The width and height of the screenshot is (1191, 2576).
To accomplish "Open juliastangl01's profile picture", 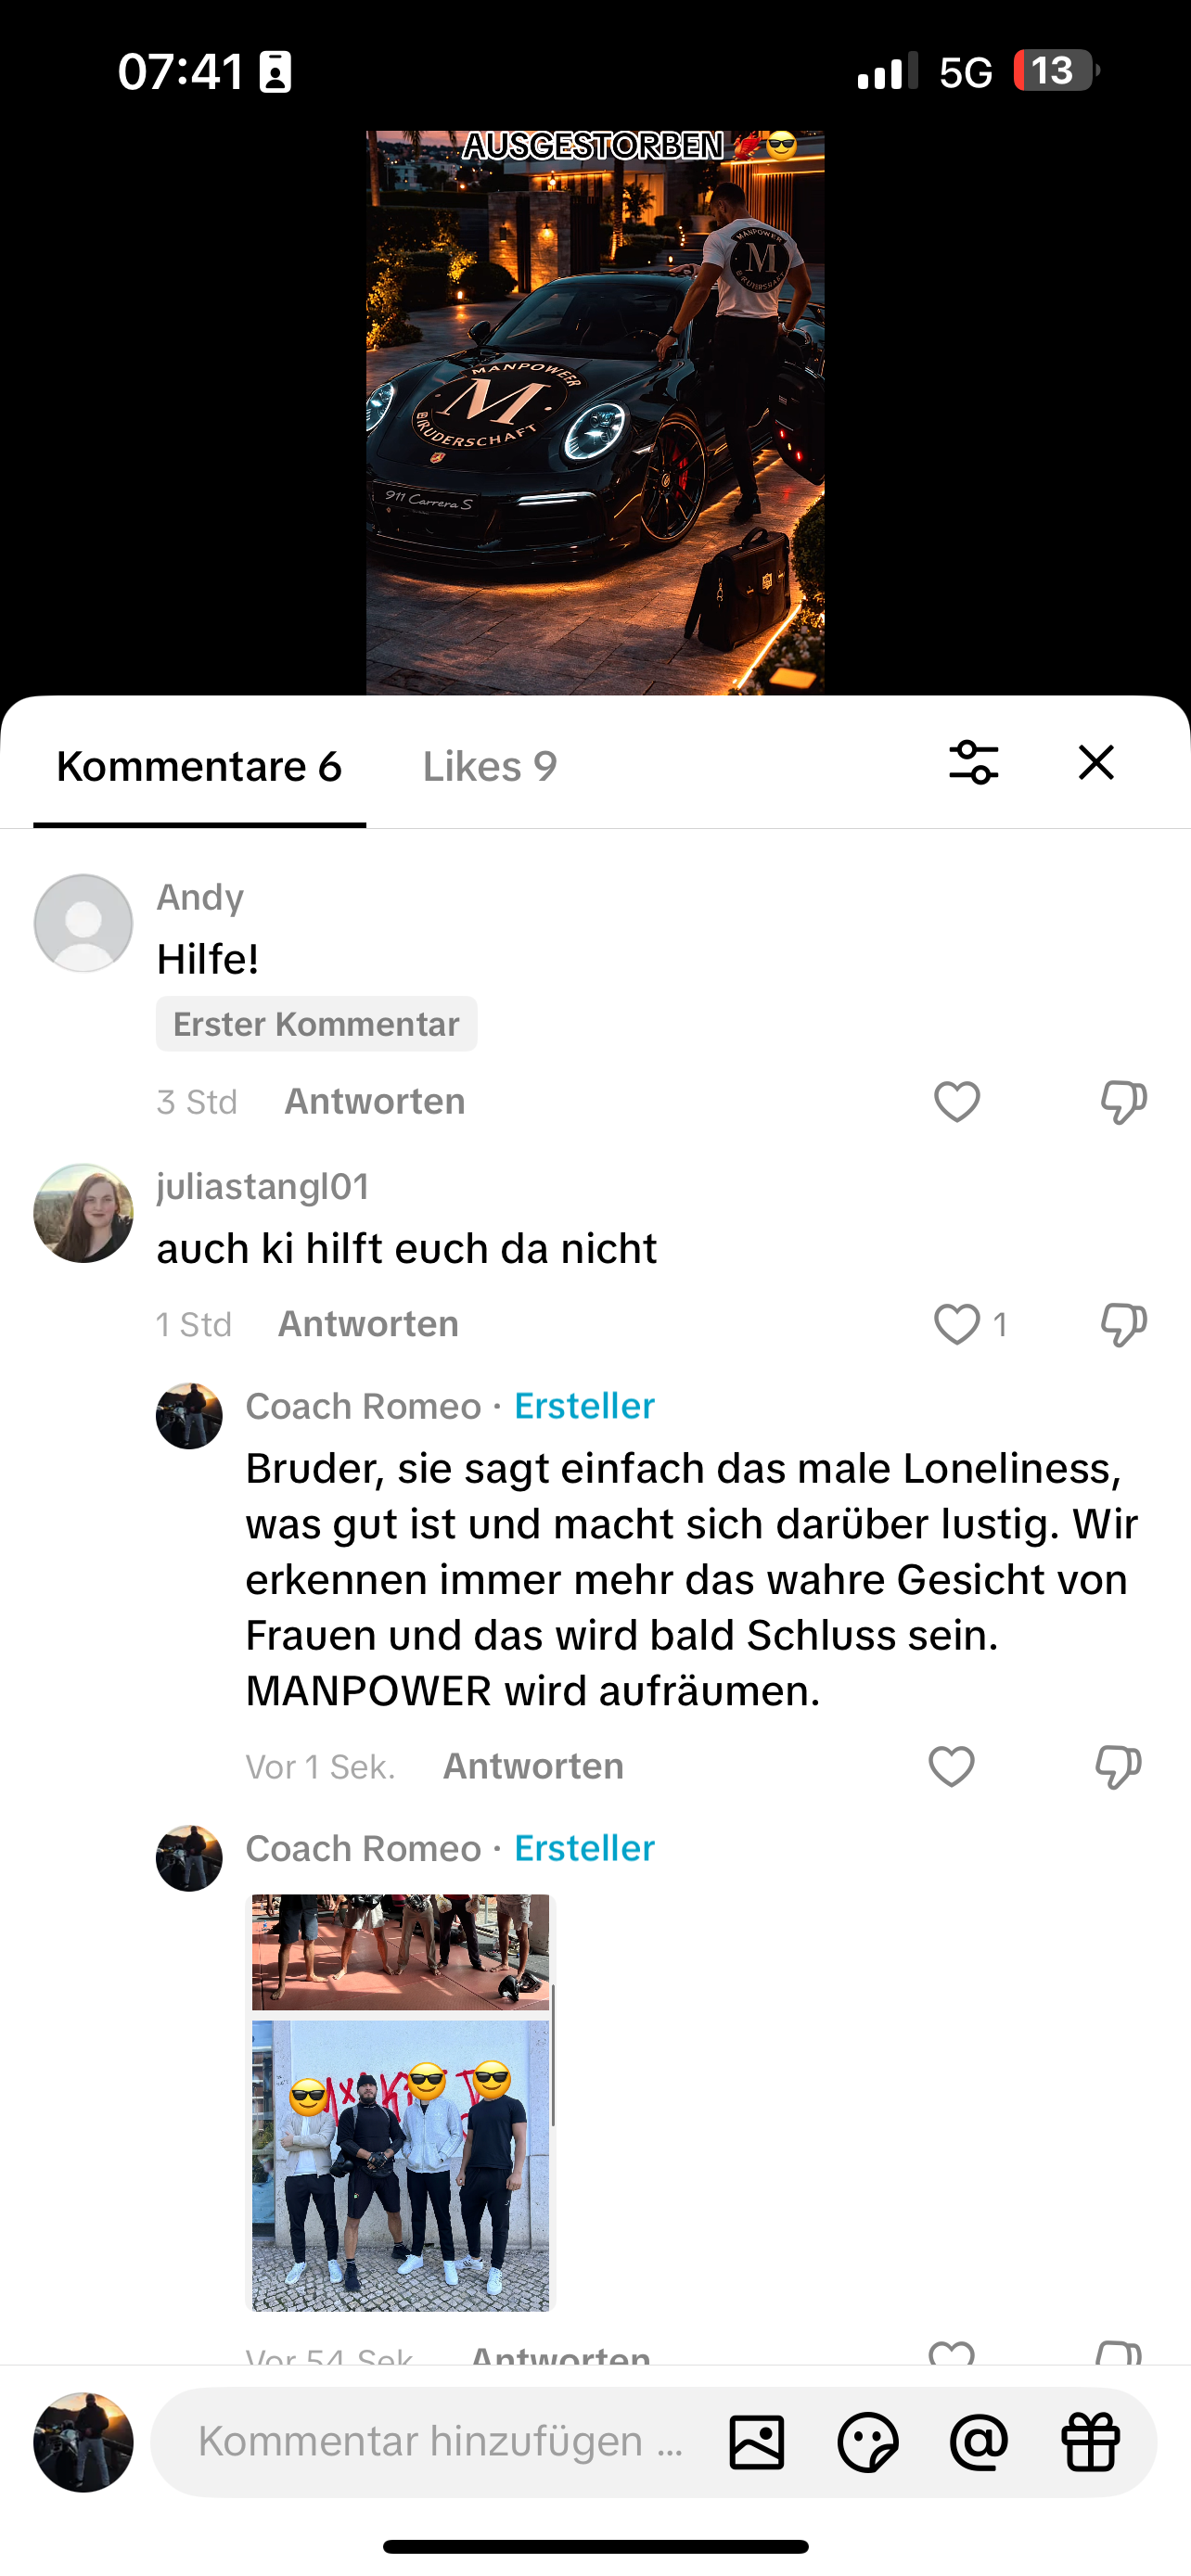I will (83, 1213).
